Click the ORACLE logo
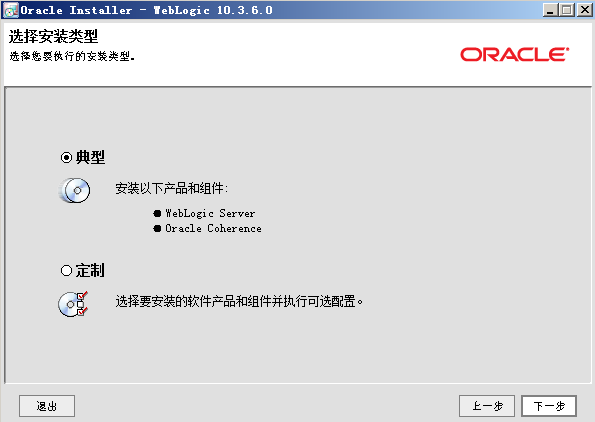 [515, 54]
